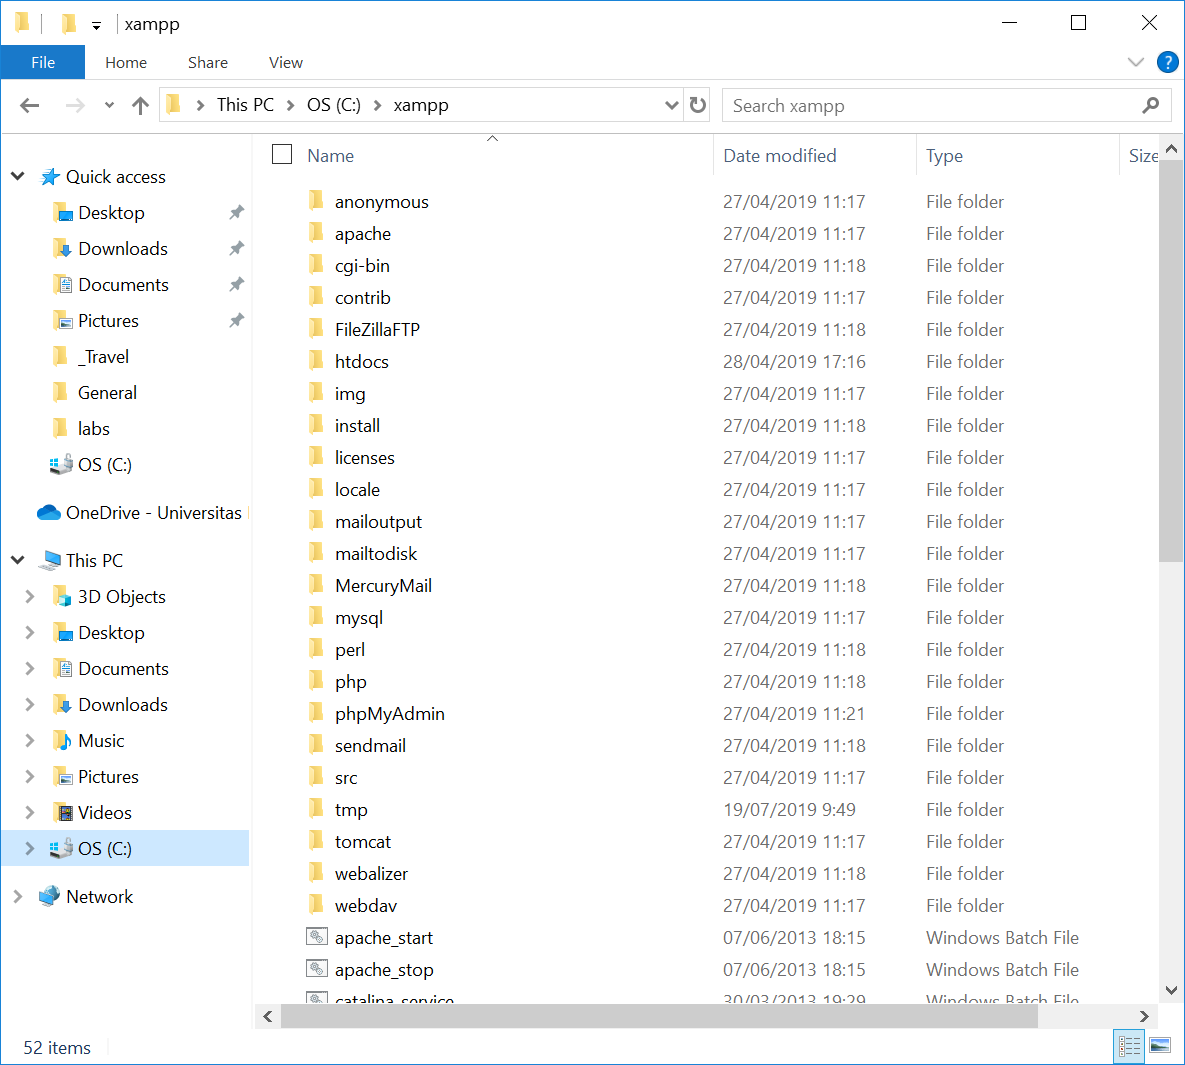Expand Music node under This PC

29,741
